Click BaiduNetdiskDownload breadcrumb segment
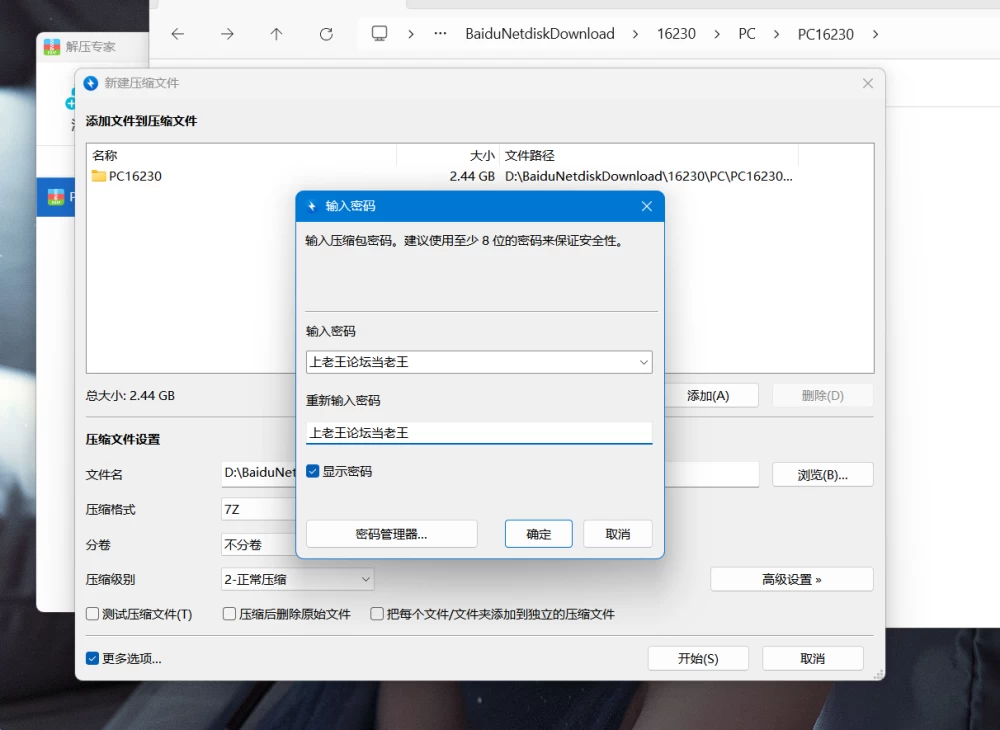The width and height of the screenshot is (1000, 730). (540, 34)
